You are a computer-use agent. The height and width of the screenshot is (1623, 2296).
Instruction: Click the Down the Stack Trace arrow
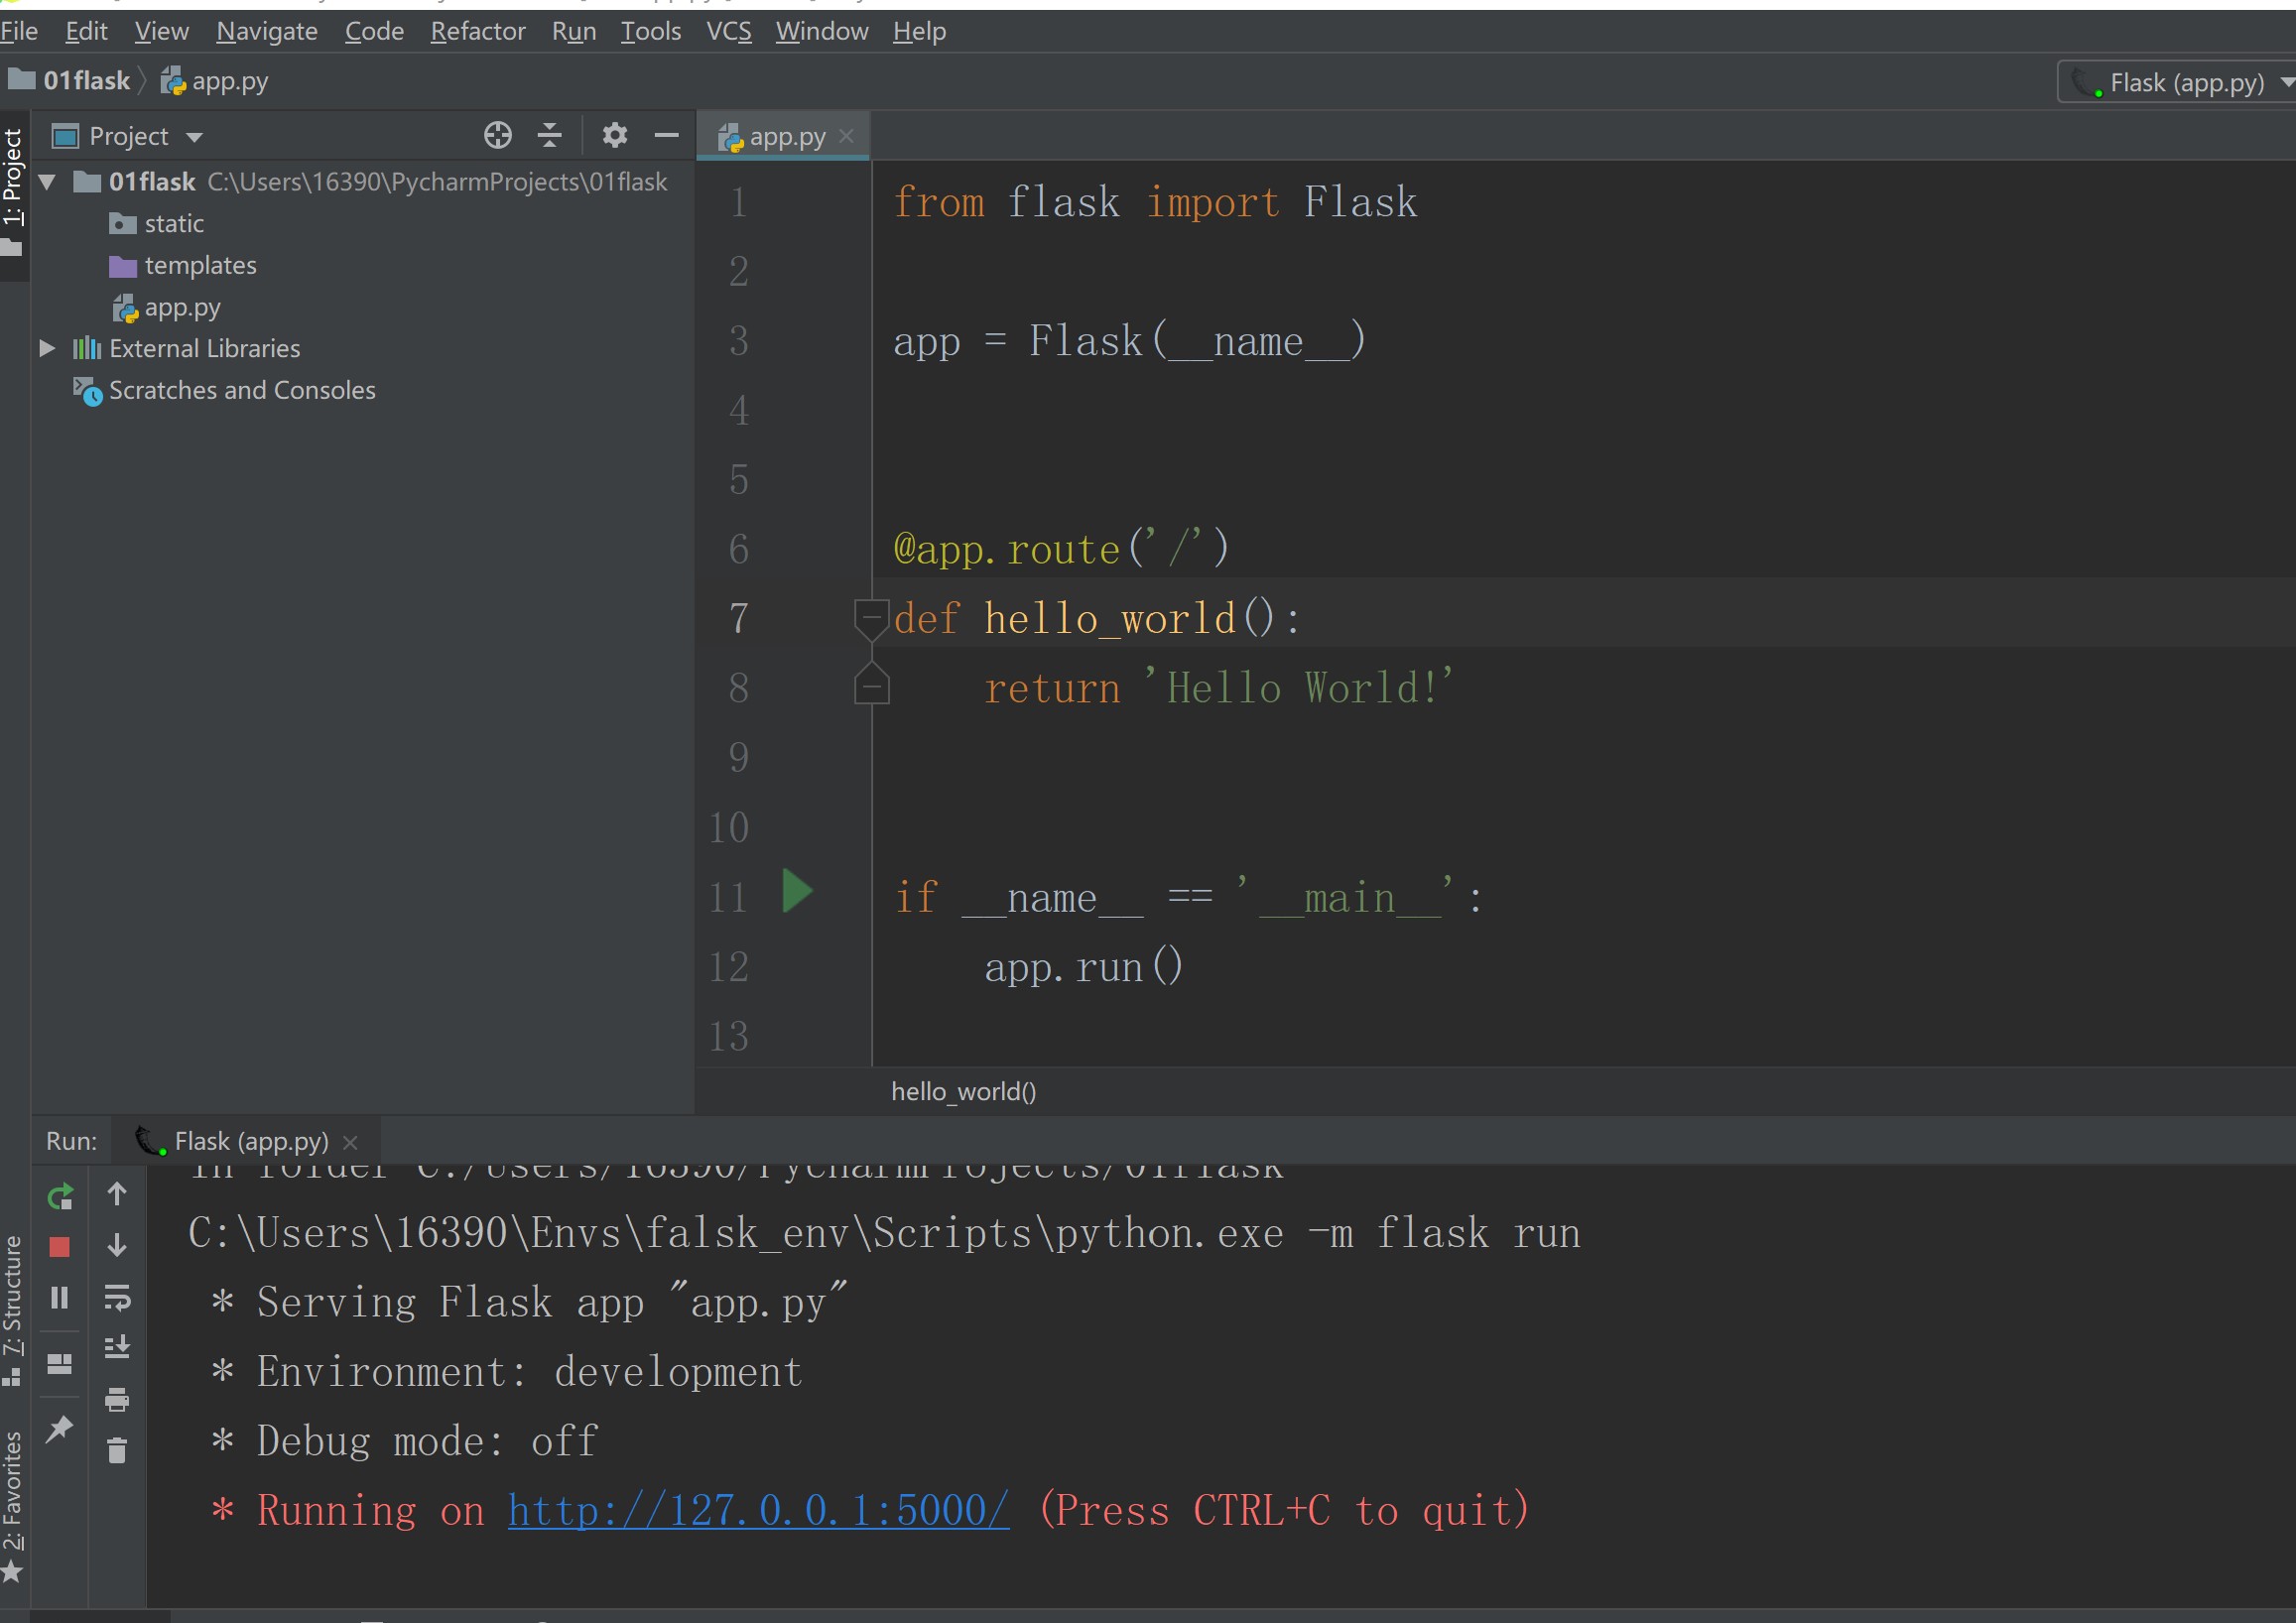click(x=117, y=1245)
